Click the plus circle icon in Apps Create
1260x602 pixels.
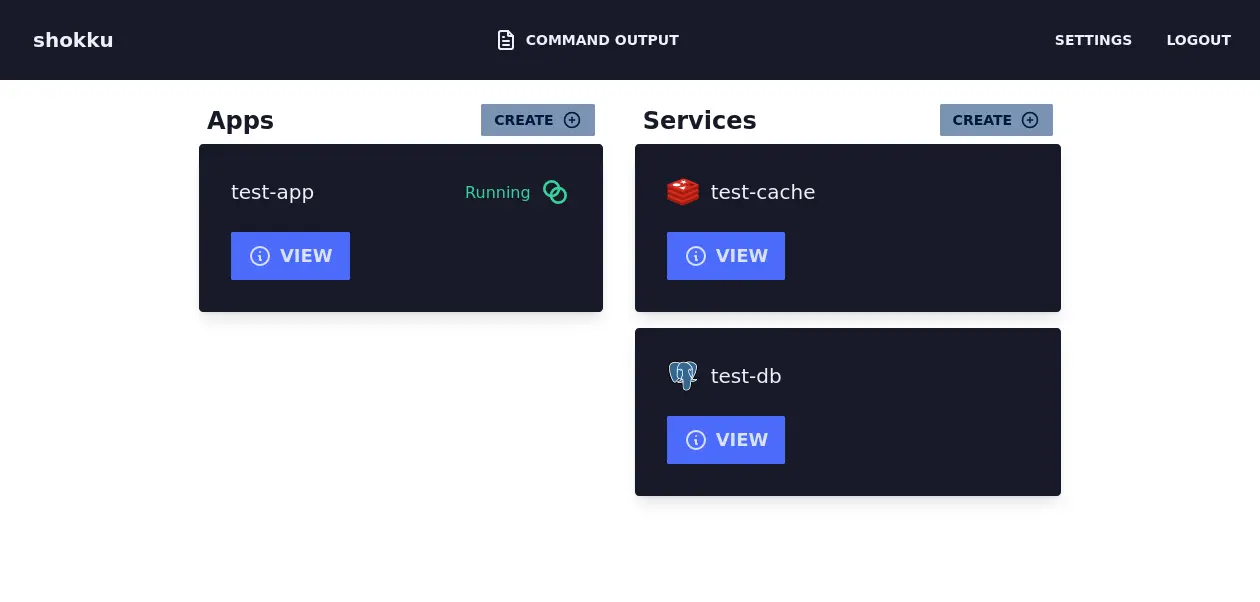pos(572,120)
